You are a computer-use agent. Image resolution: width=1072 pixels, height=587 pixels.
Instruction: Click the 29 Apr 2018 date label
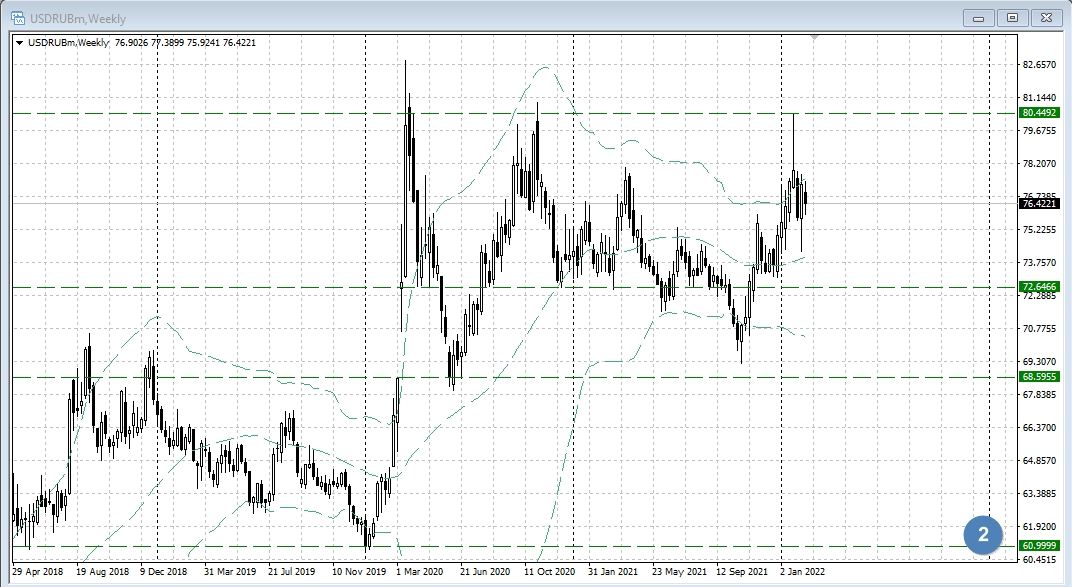click(x=37, y=572)
